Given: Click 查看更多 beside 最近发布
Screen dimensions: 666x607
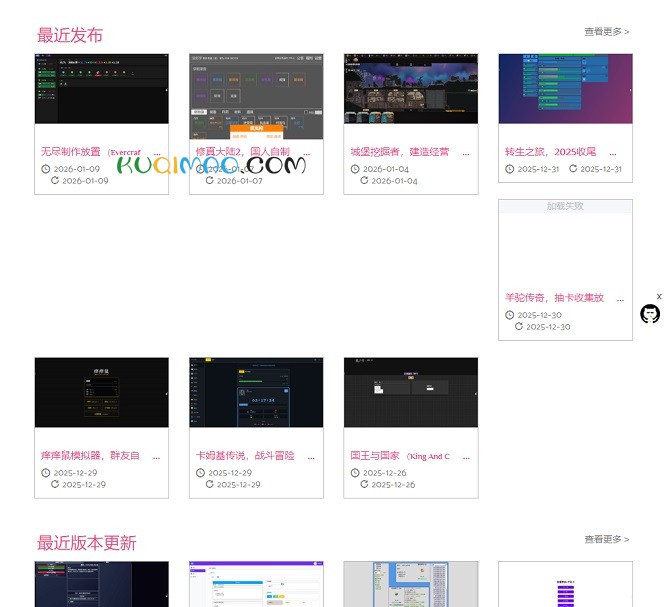Looking at the screenshot, I should 607,31.
